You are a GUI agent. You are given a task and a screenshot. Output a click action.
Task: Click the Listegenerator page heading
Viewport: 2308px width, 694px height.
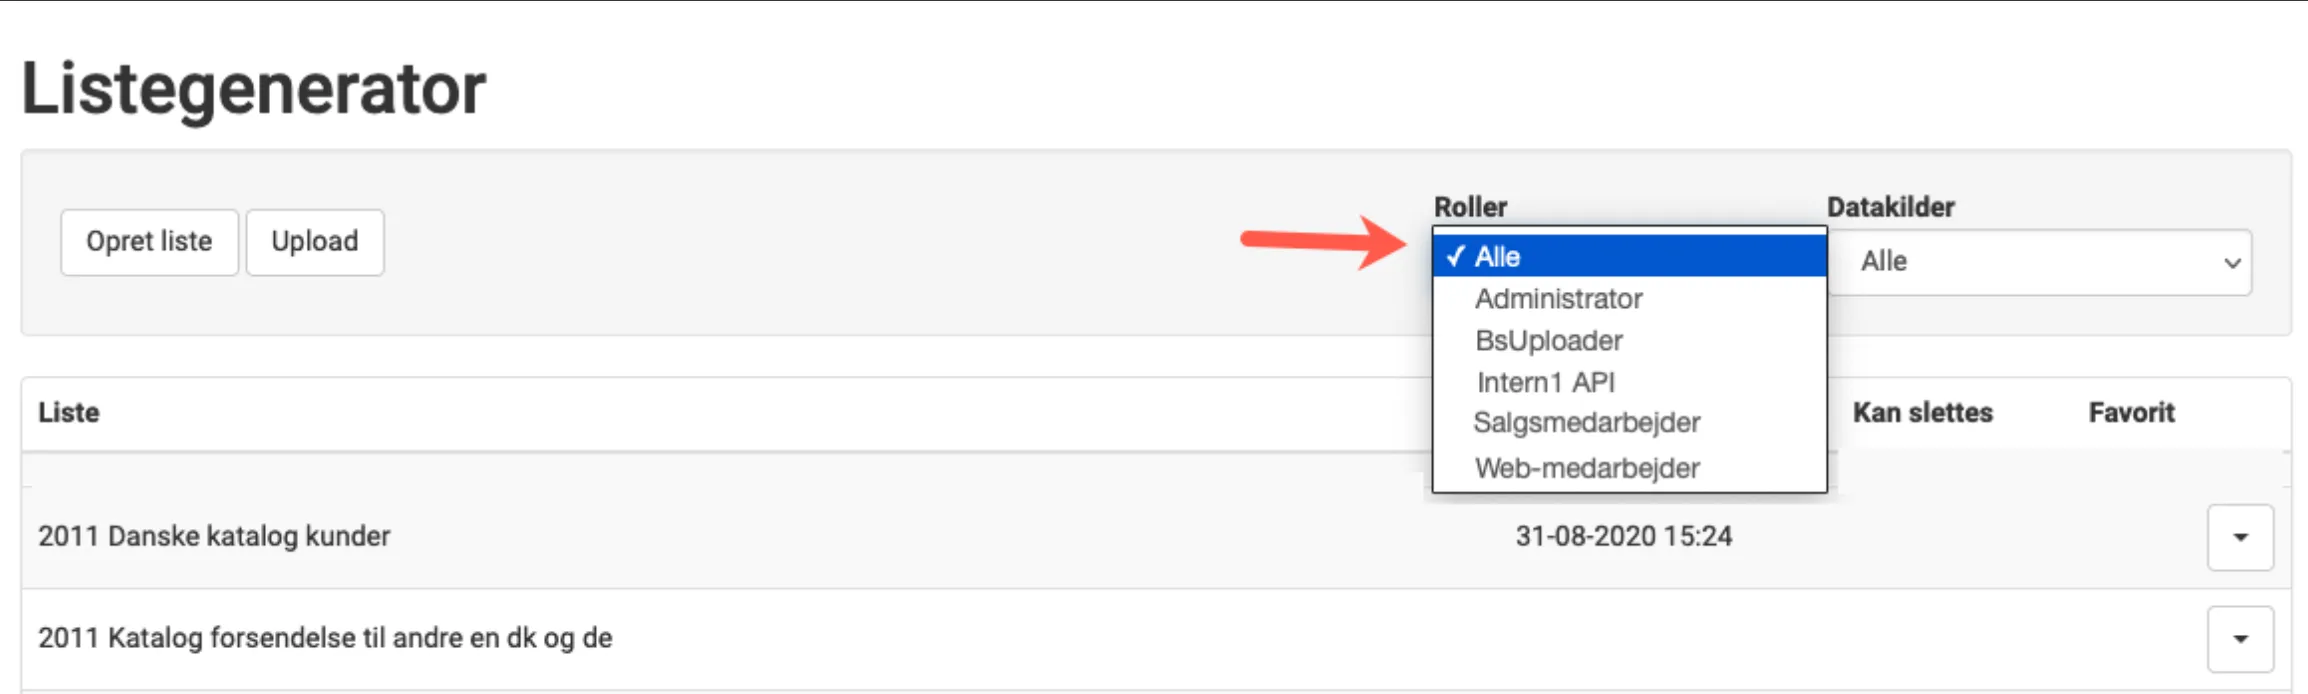coord(254,89)
